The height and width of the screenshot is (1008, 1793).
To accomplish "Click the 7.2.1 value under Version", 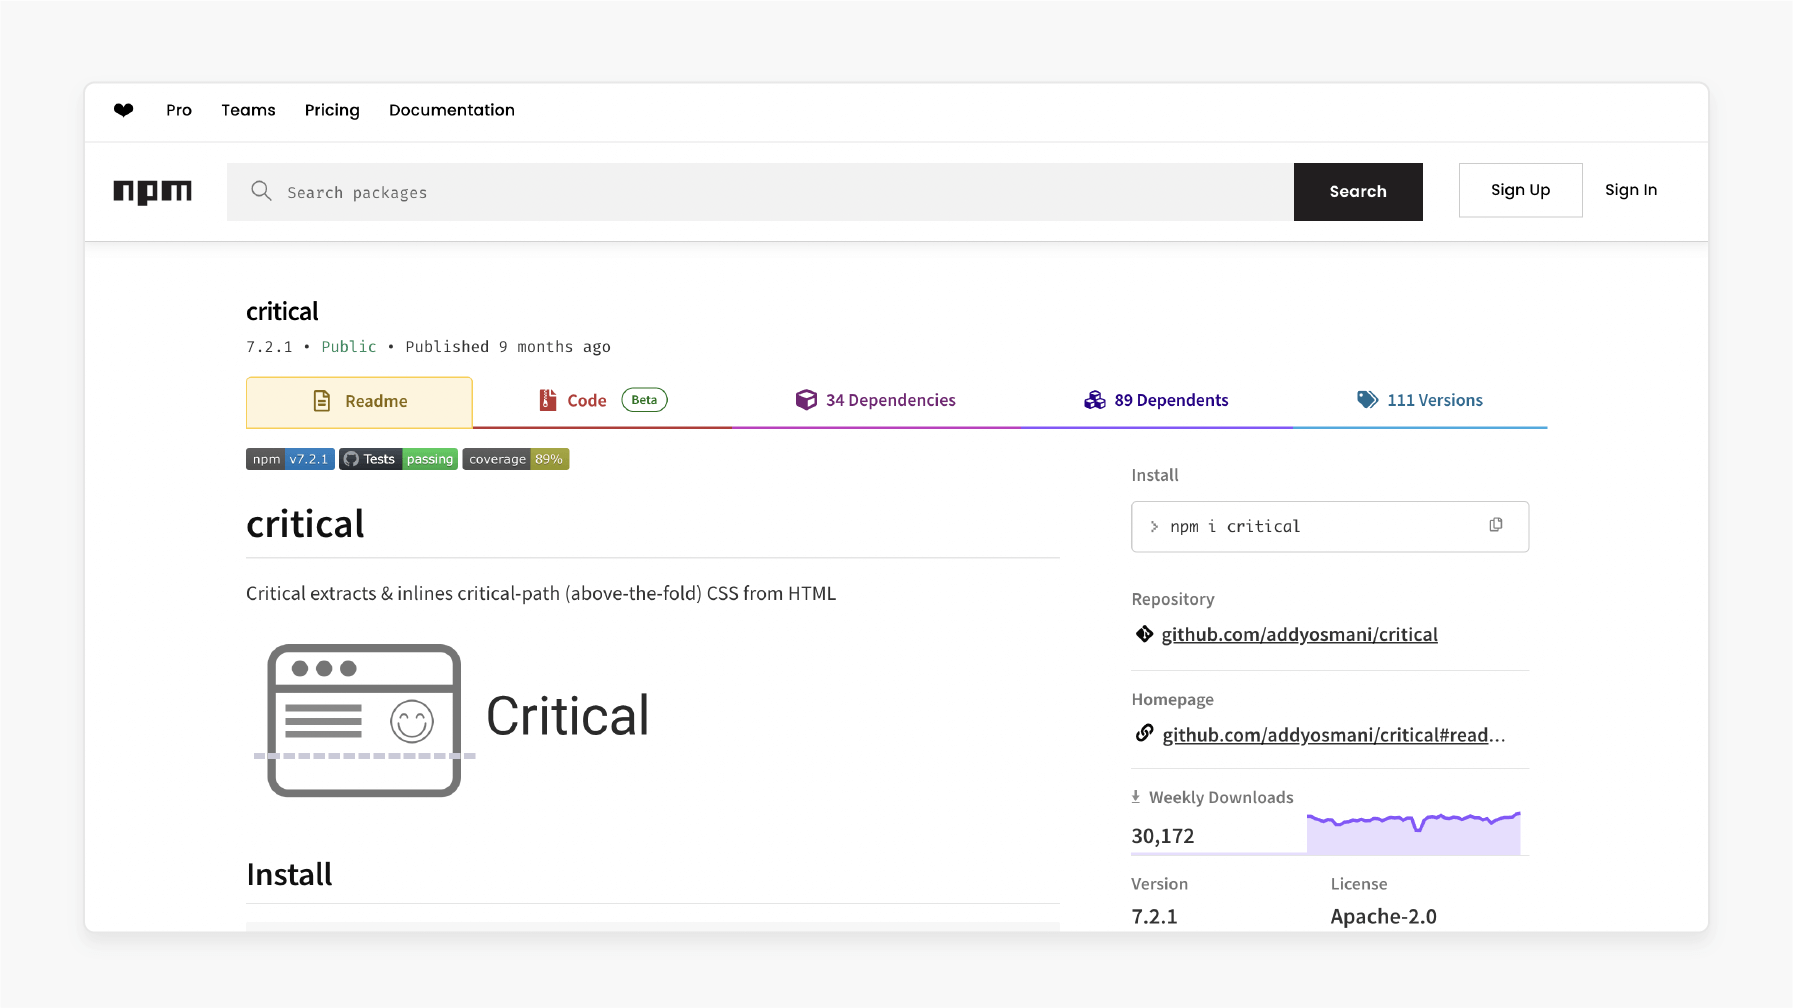I will 1154,916.
